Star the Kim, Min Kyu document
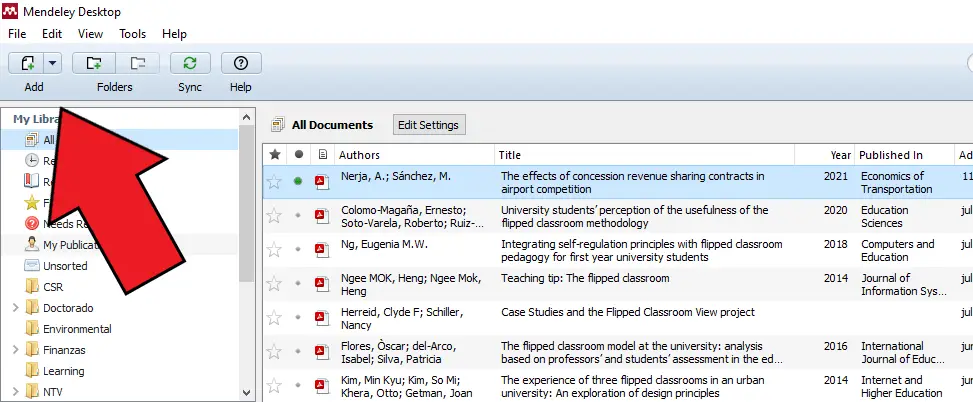This screenshot has height=402, width=973. point(274,386)
